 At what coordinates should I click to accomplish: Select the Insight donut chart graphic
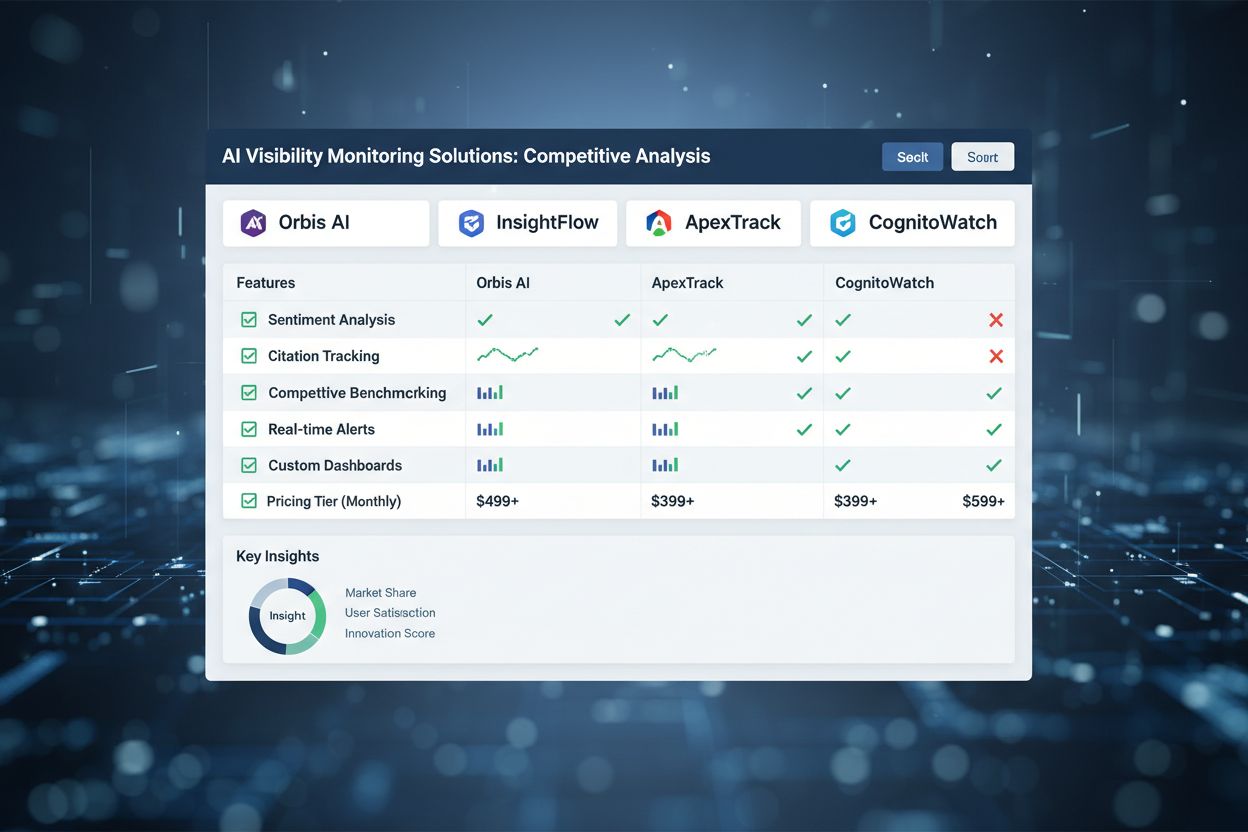287,616
